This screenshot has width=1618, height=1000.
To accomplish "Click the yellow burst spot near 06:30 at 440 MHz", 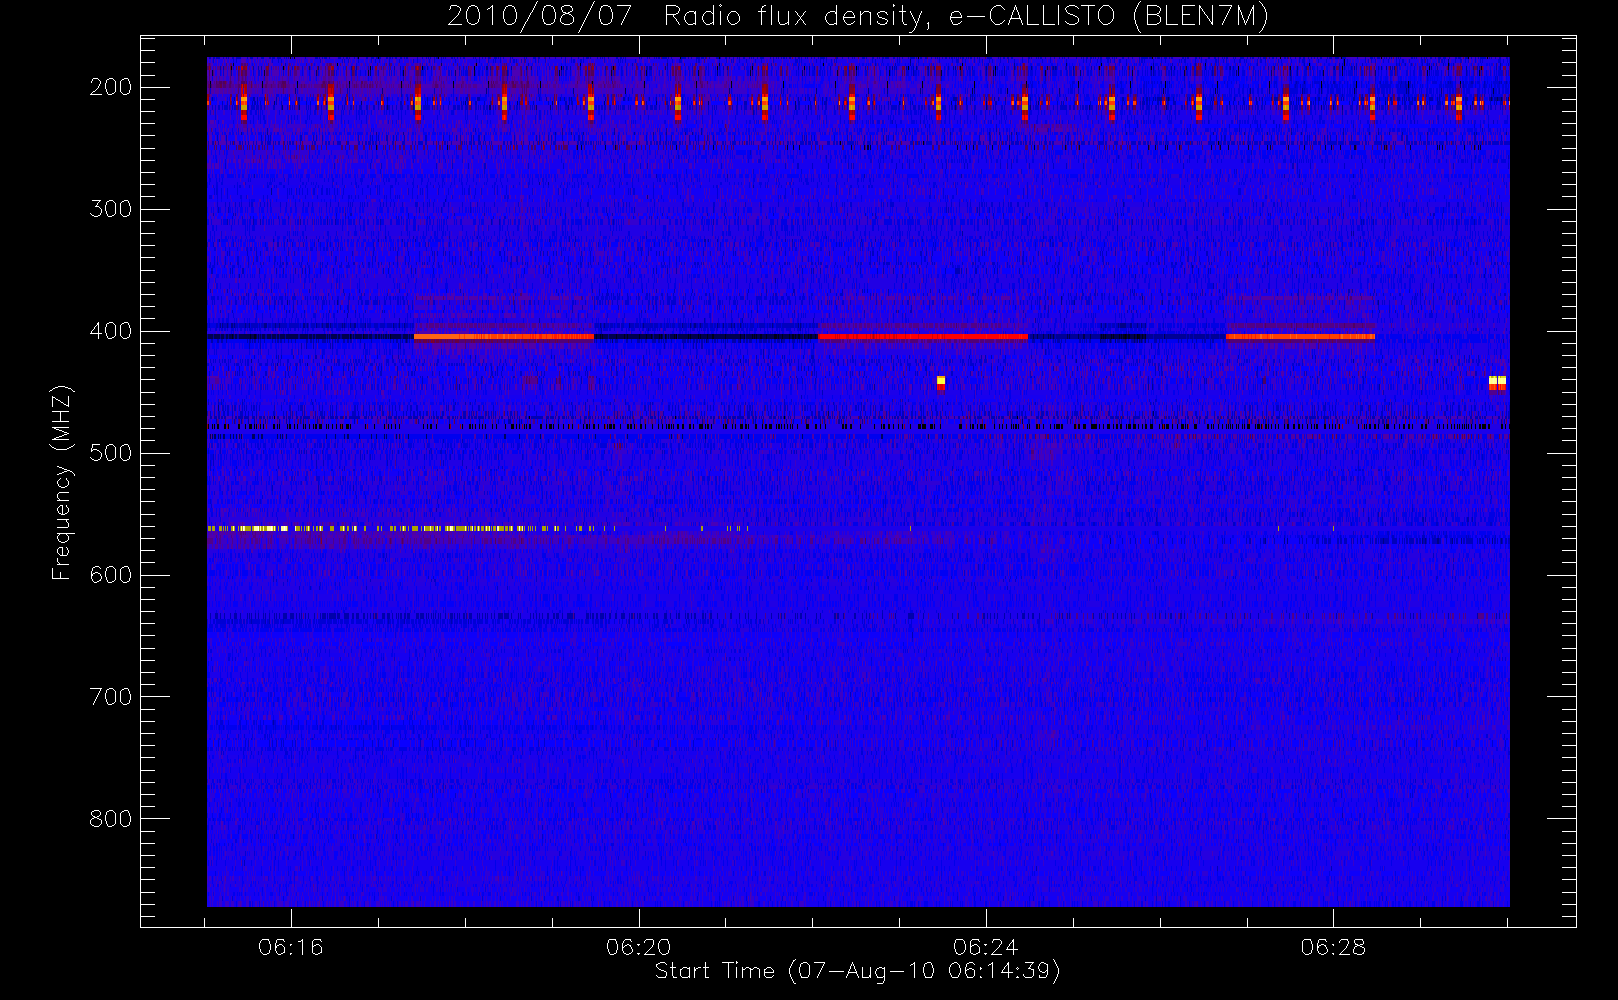I will click(1497, 381).
